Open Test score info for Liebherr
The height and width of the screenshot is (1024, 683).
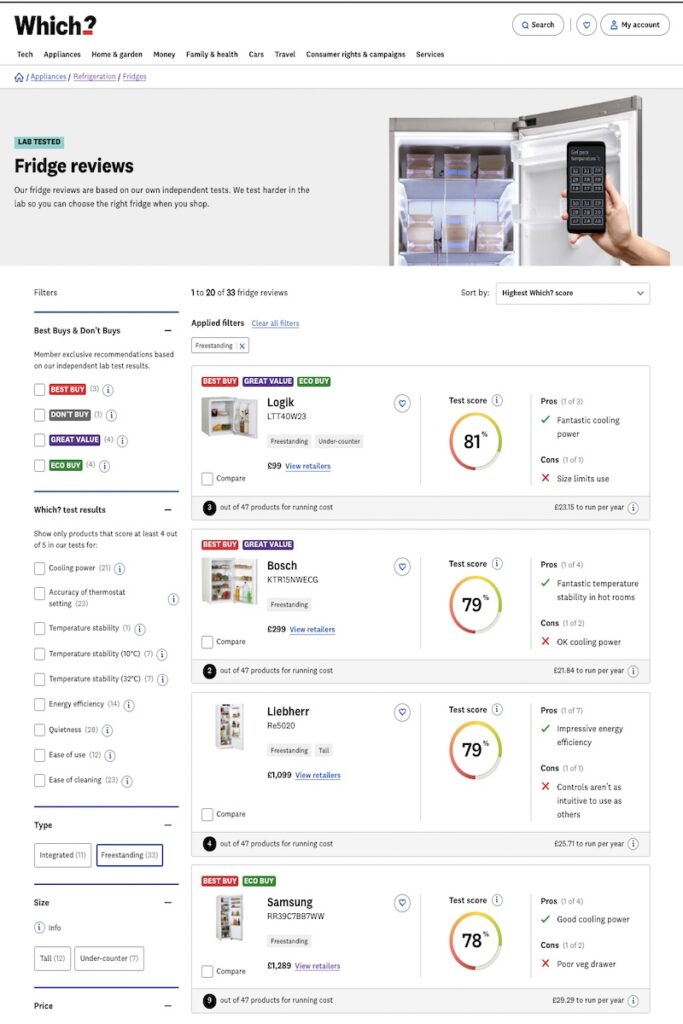point(497,709)
